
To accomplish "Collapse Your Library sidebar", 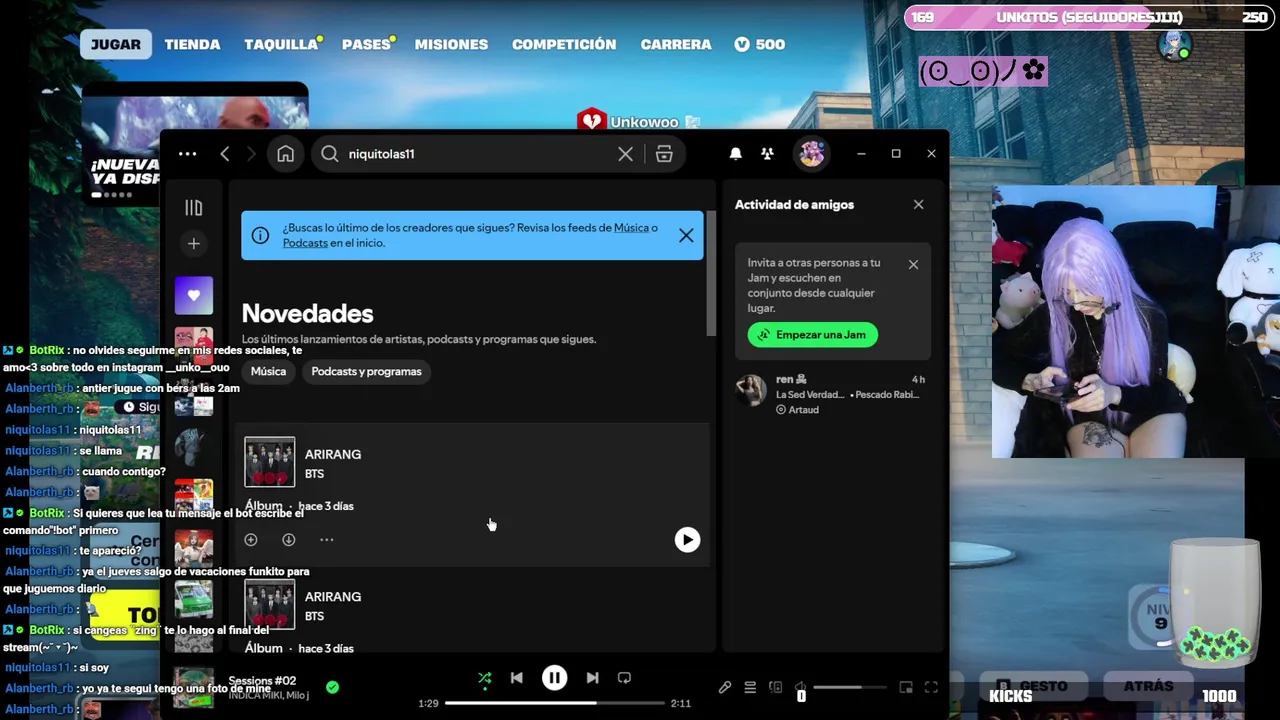I will pyautogui.click(x=194, y=208).
